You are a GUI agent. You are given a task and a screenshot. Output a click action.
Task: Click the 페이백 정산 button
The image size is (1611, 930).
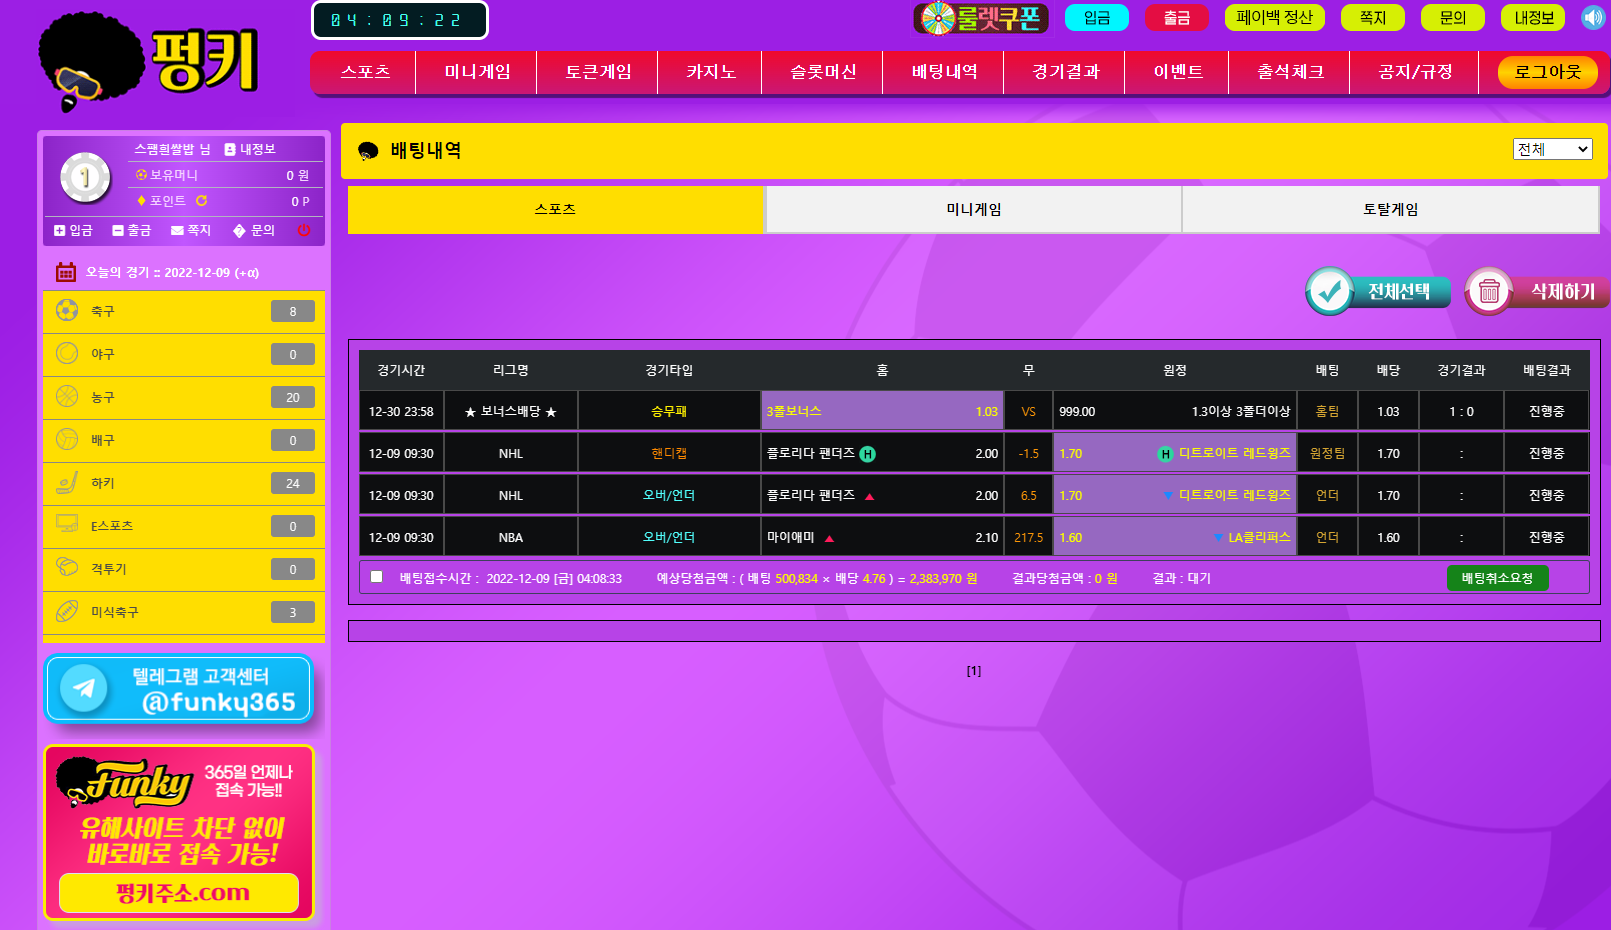1274,18
